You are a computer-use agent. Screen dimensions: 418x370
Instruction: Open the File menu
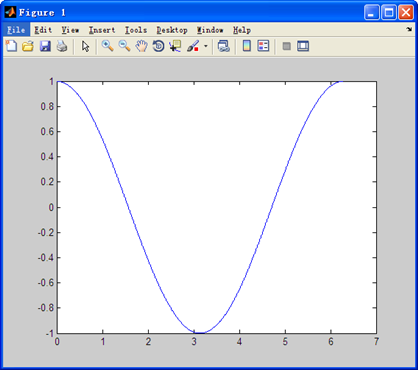[16, 30]
